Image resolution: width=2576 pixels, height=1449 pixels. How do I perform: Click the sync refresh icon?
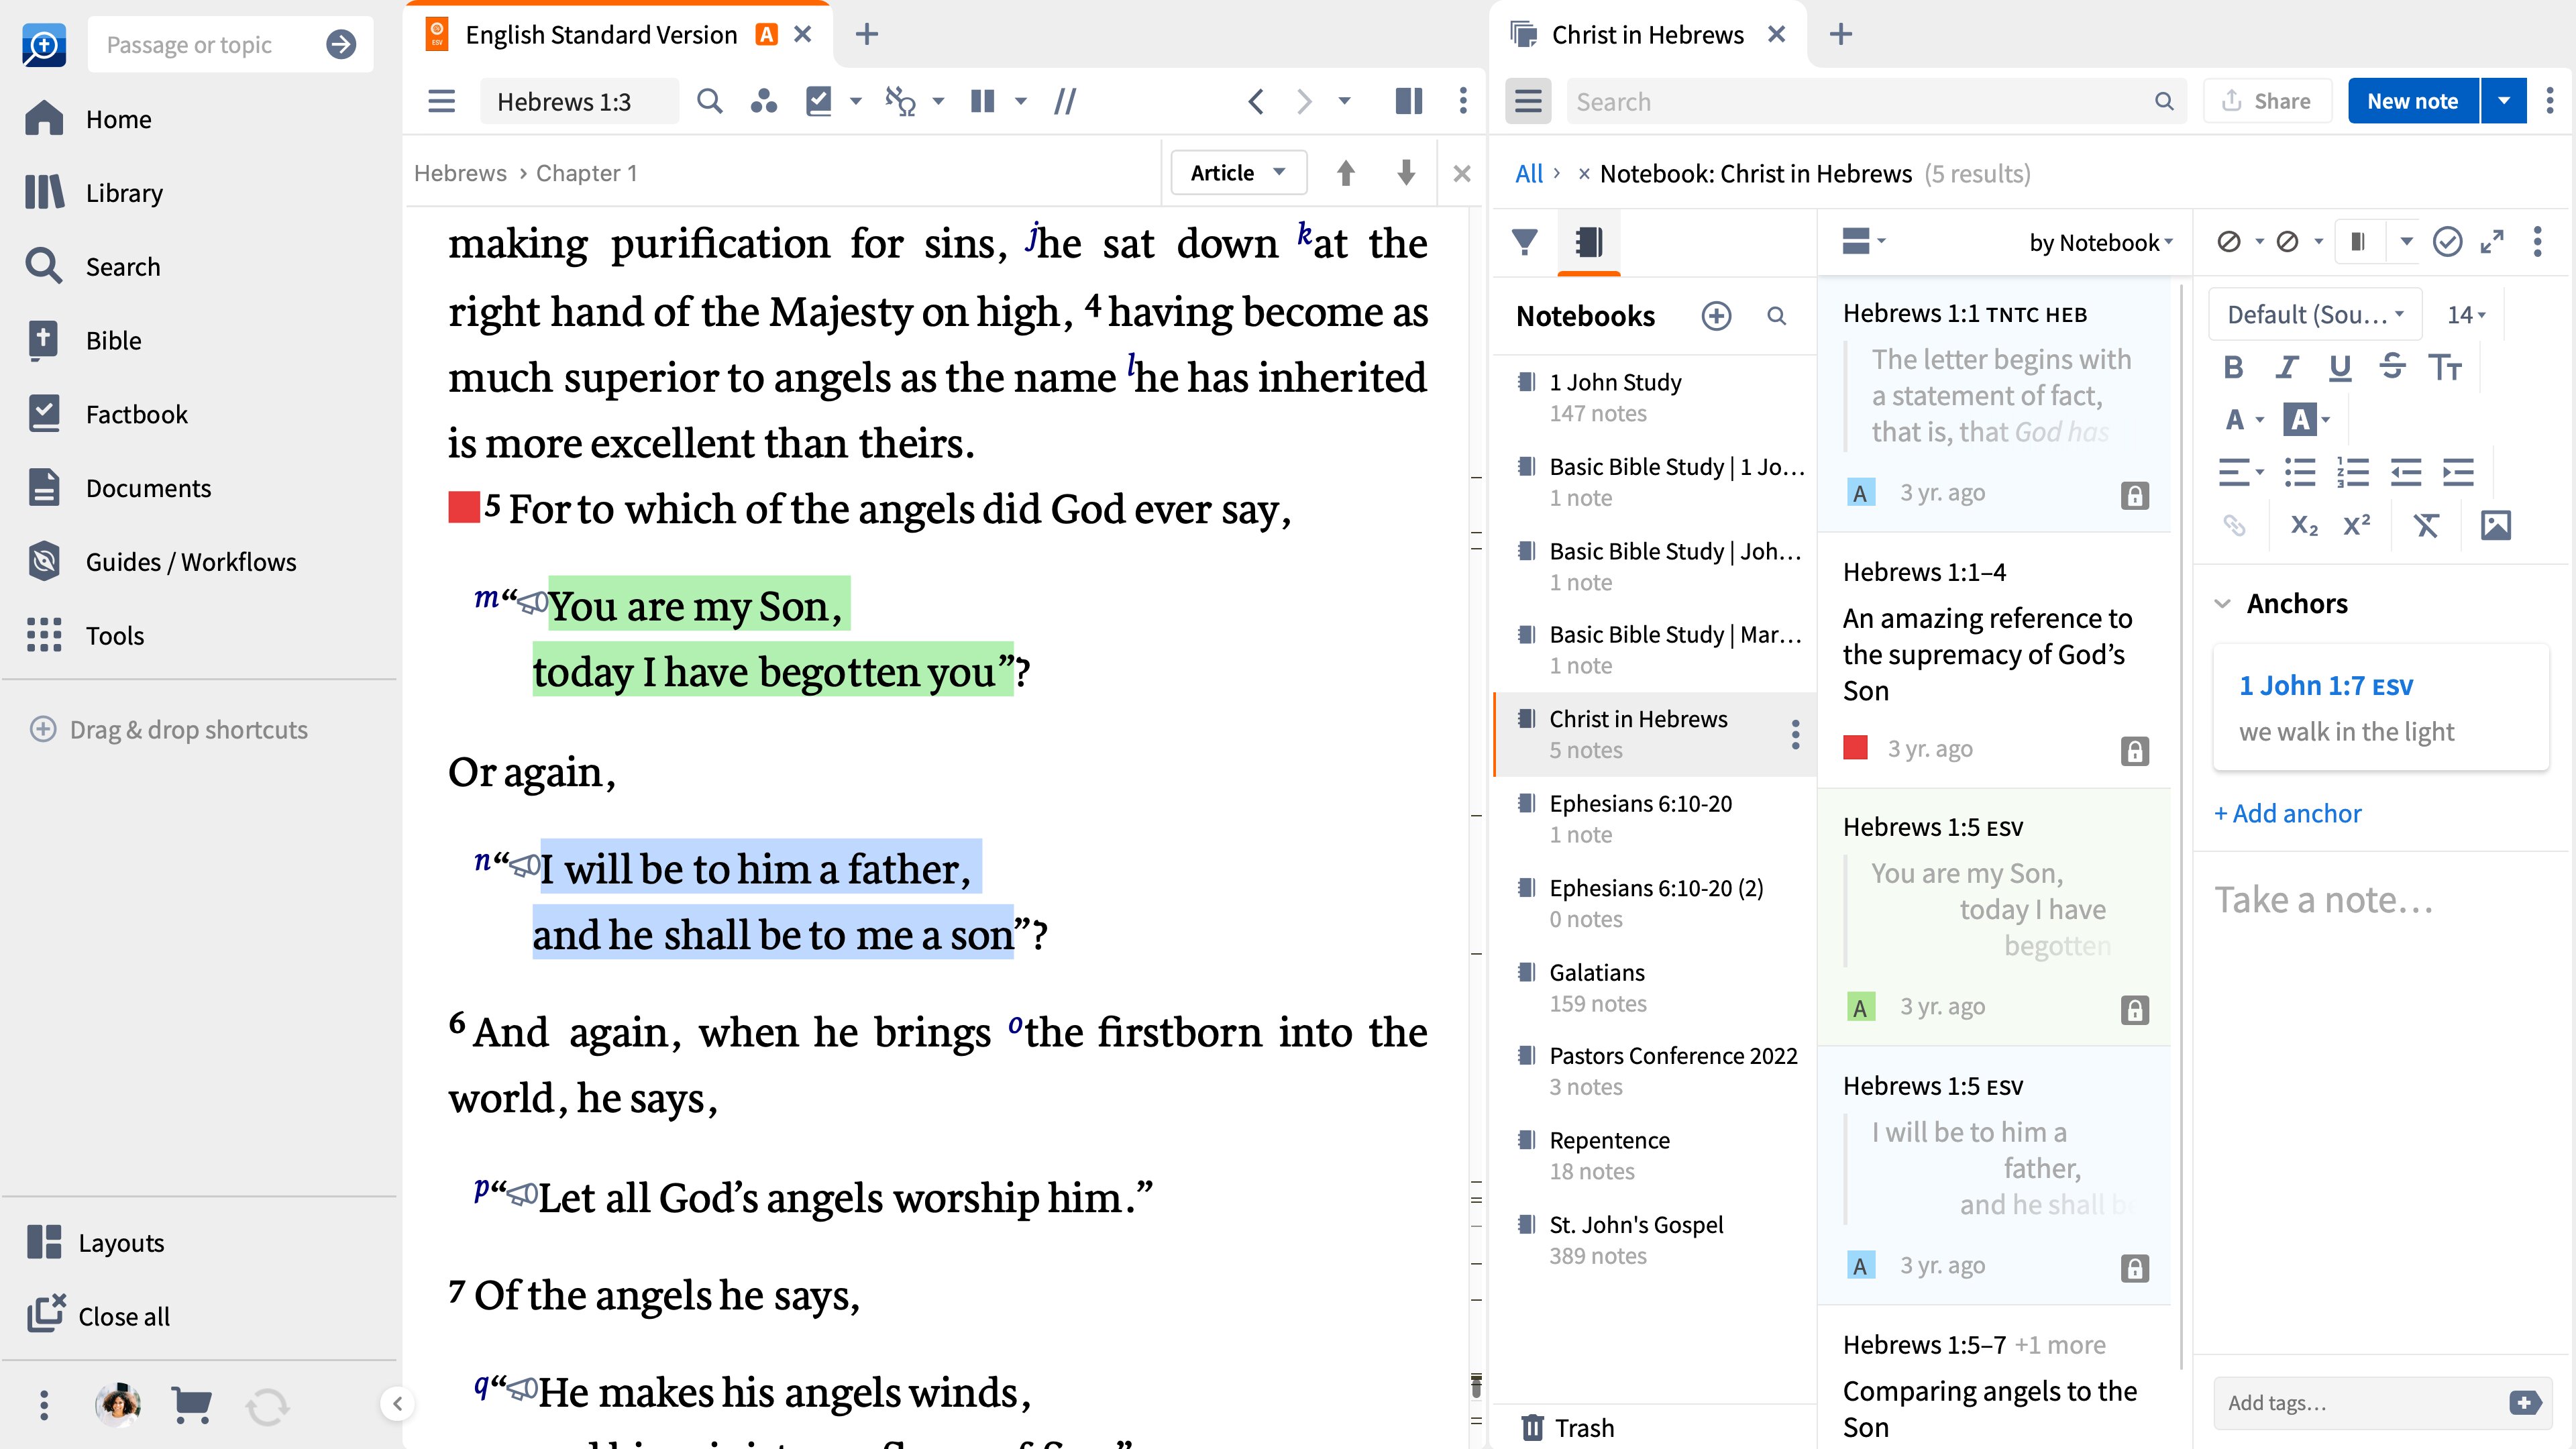point(267,1406)
